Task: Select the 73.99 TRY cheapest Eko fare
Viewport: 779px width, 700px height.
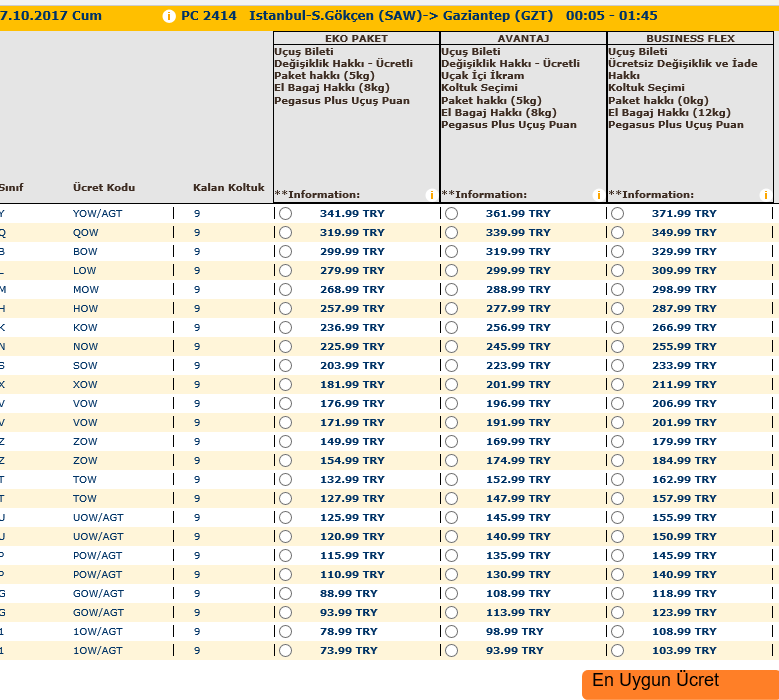Action: 286,651
